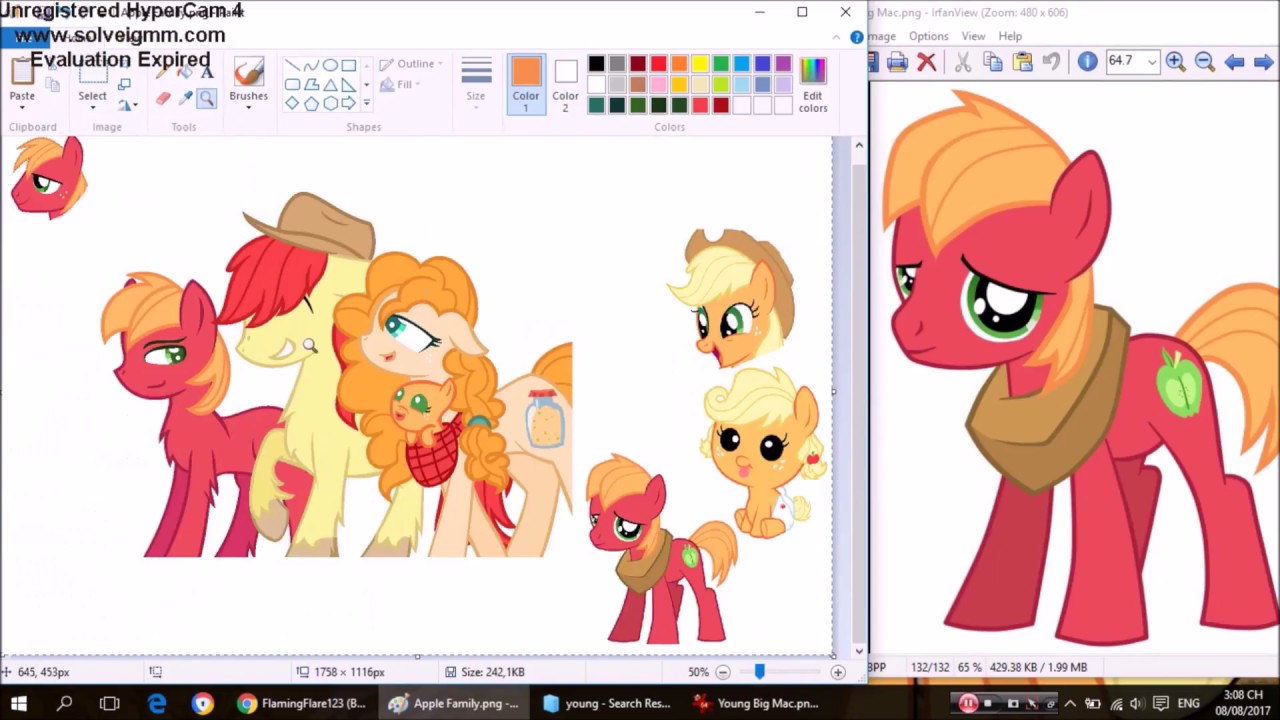Click IrfanView zoom in magnifier
The width and height of the screenshot is (1280, 720).
[x=1176, y=62]
